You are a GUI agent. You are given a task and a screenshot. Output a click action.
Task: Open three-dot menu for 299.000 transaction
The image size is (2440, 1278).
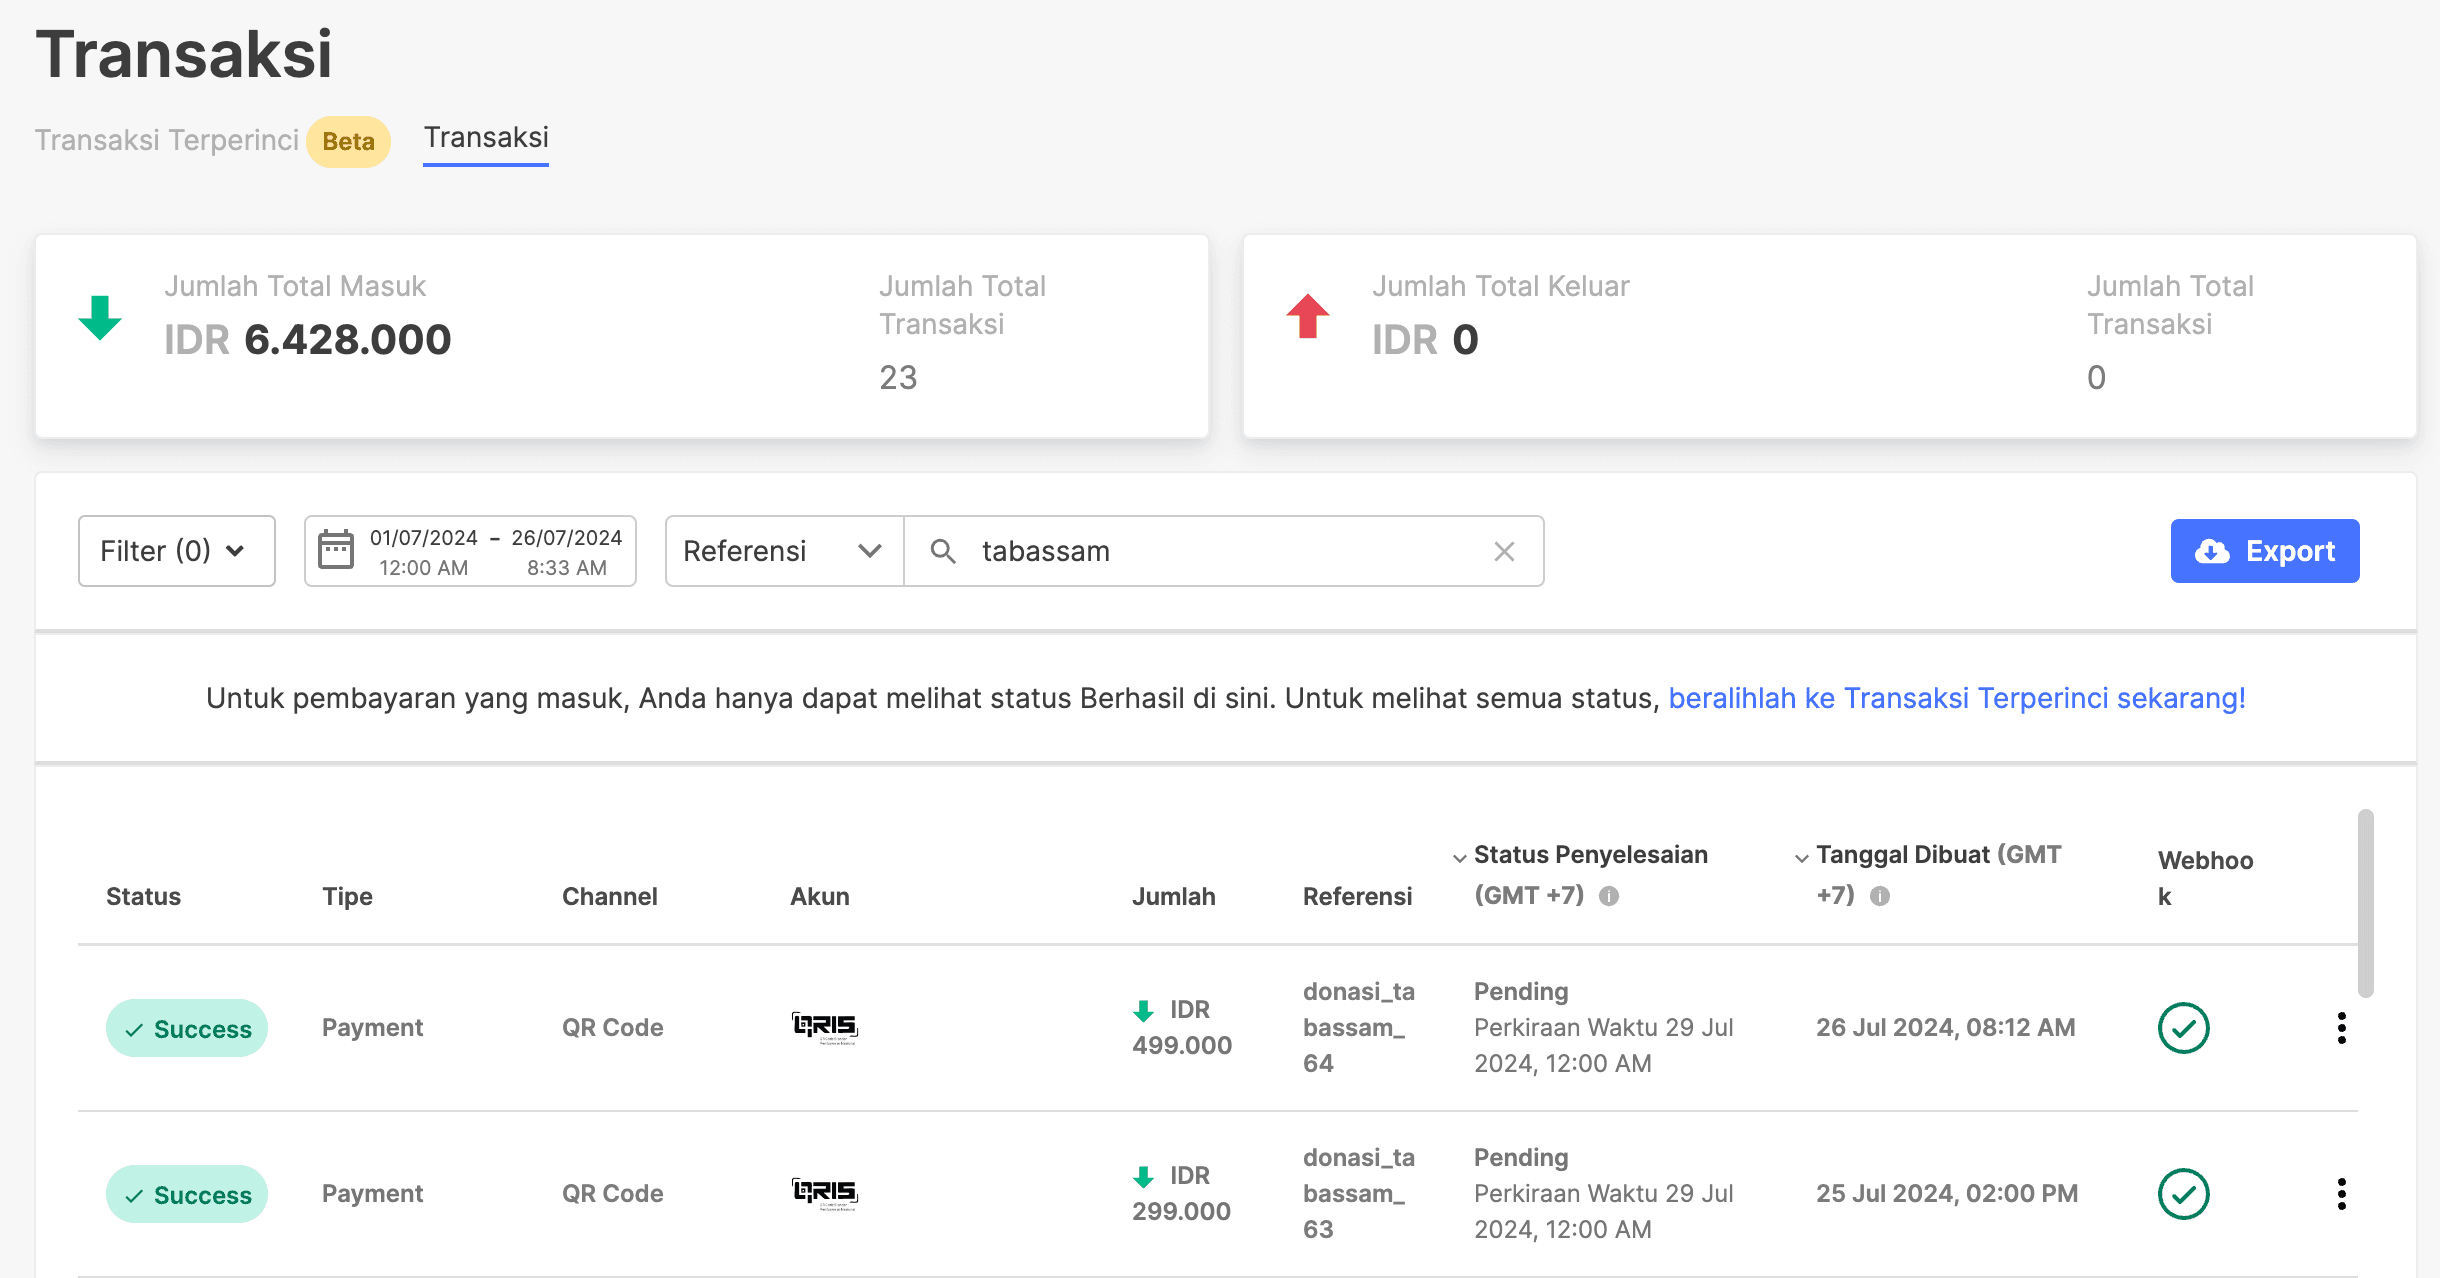[2341, 1194]
